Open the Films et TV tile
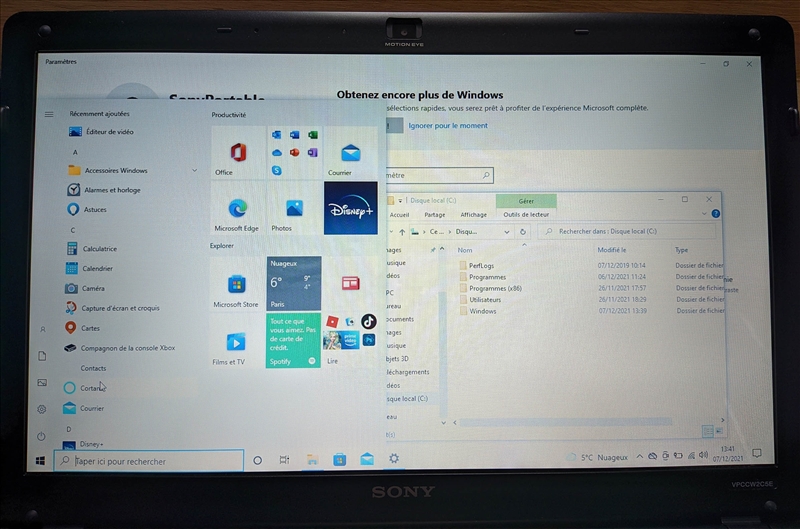This screenshot has height=529, width=800. [236, 341]
